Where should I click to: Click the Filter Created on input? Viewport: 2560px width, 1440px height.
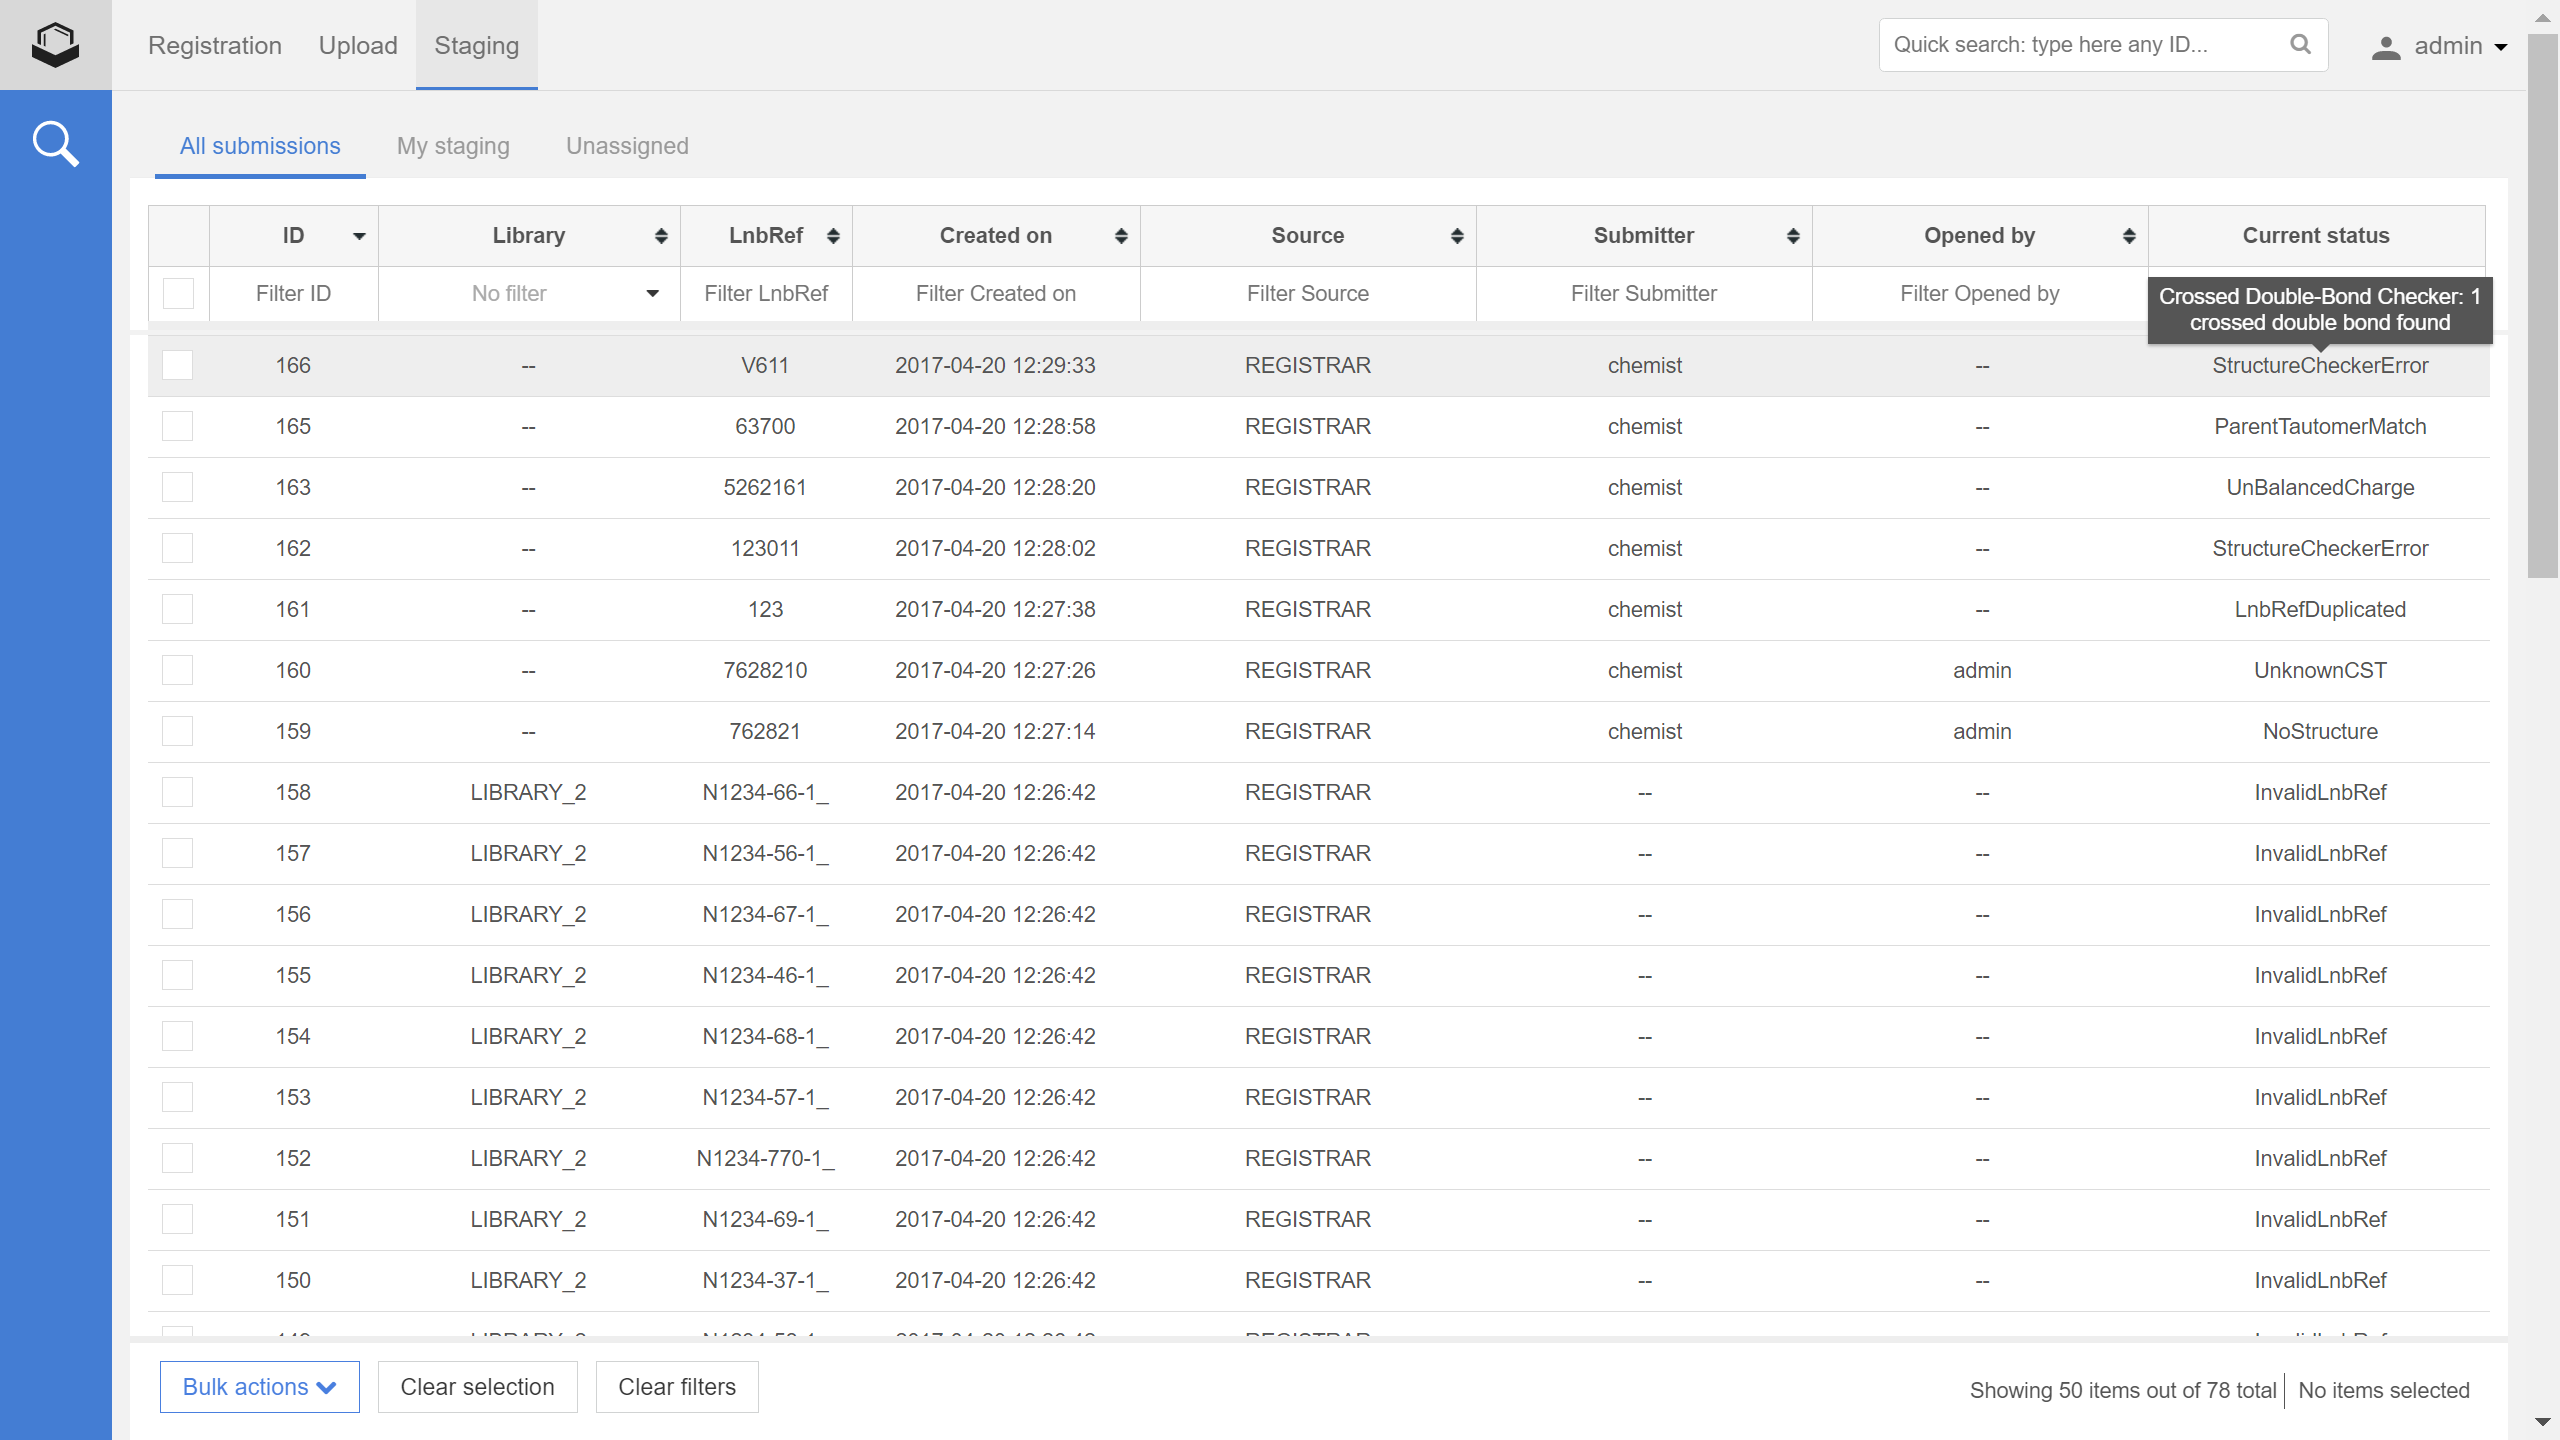coord(996,294)
